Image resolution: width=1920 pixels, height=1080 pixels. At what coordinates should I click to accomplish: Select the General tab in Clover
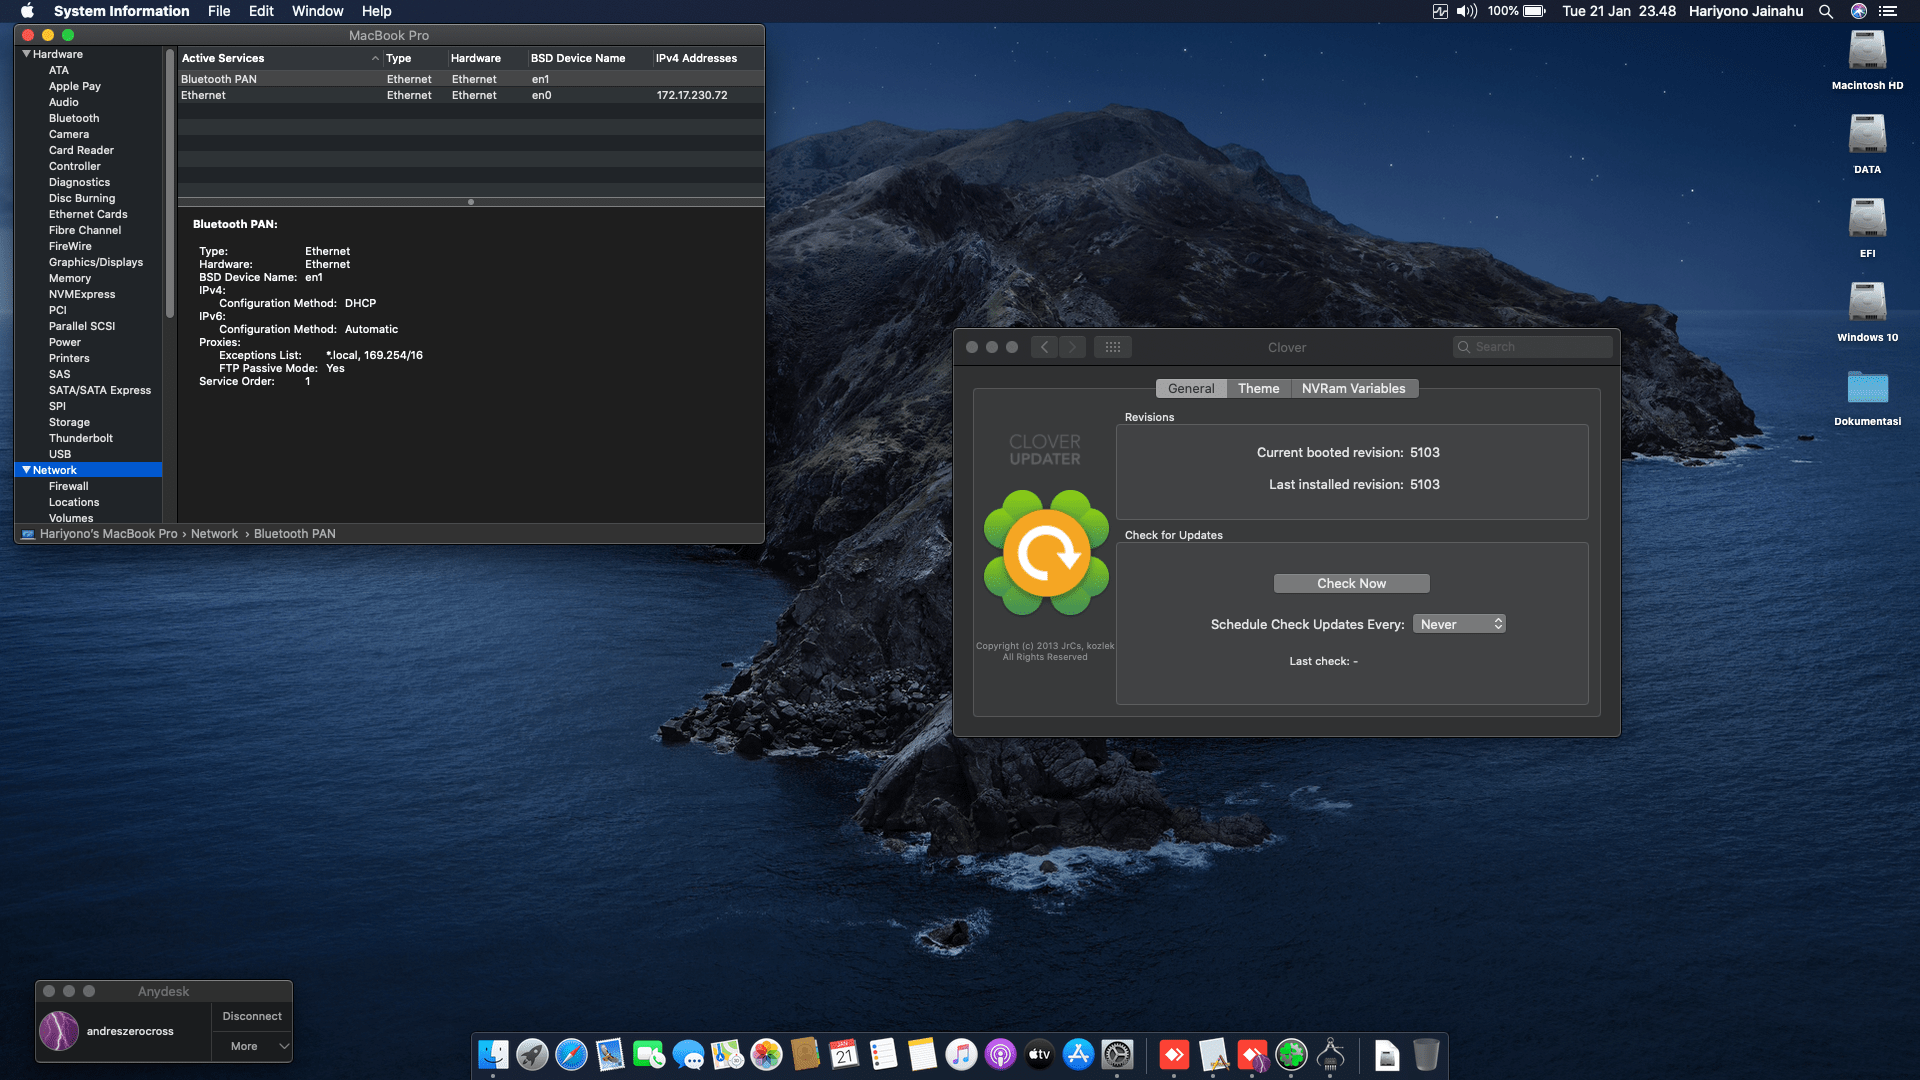1191,389
